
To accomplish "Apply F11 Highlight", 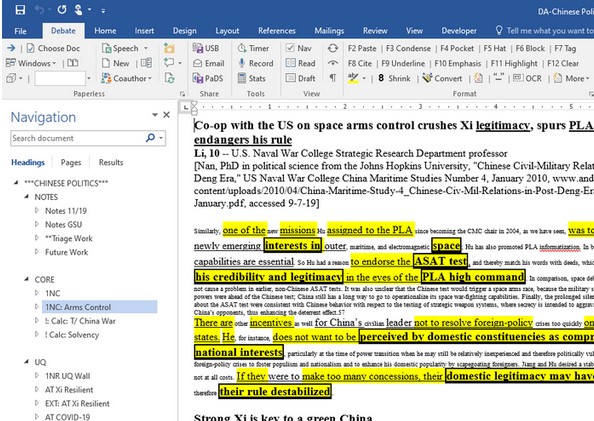I will [x=514, y=63].
